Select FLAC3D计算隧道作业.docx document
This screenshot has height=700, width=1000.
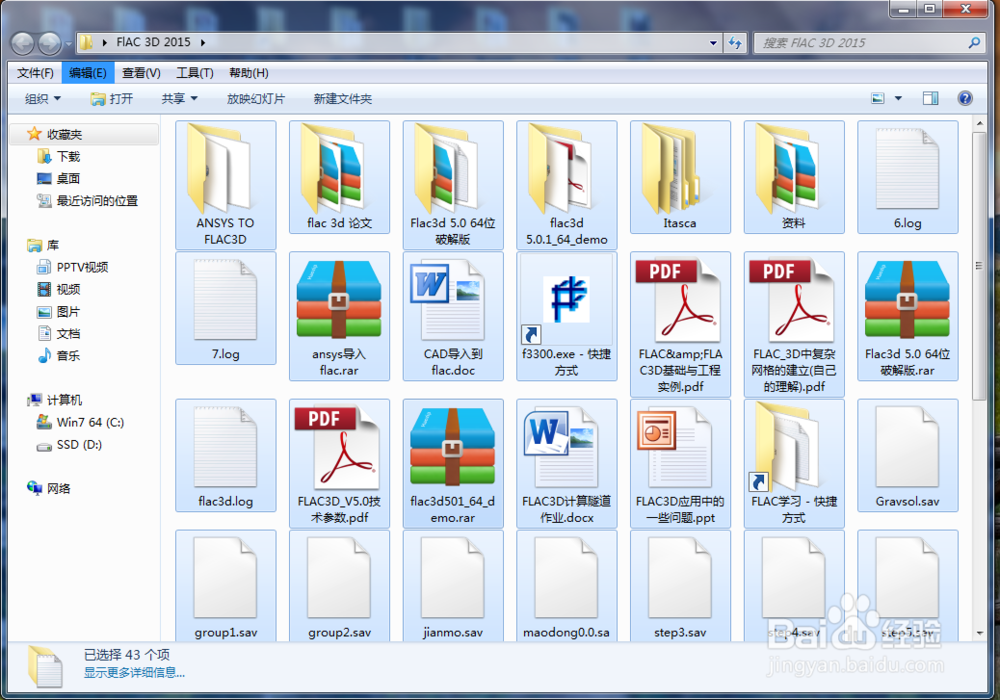tap(566, 463)
